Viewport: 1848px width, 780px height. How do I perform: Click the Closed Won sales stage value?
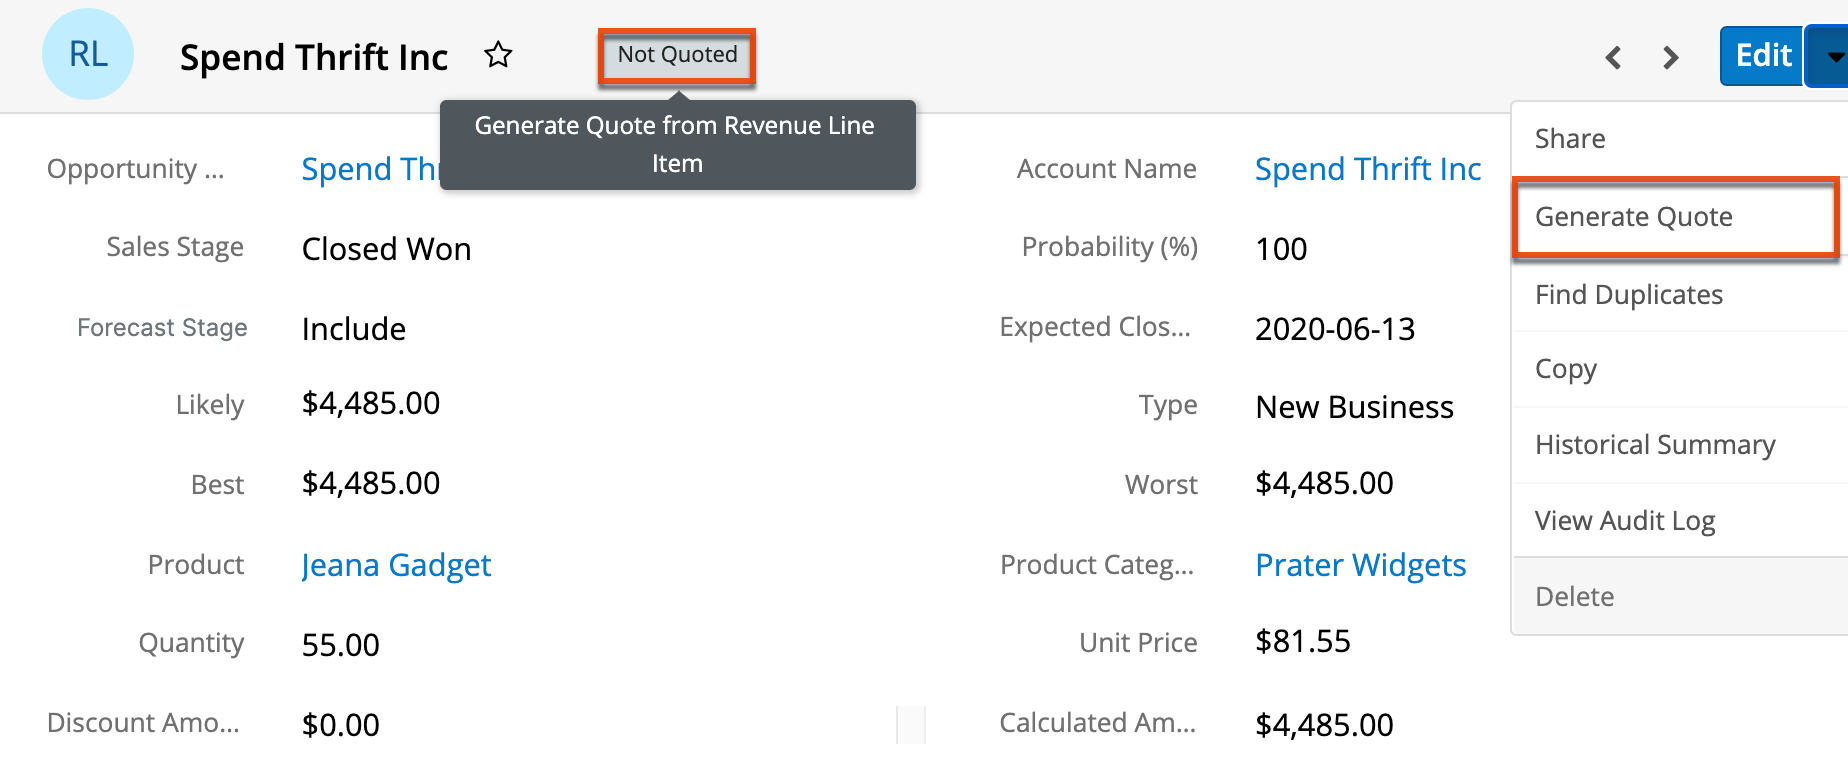click(386, 249)
